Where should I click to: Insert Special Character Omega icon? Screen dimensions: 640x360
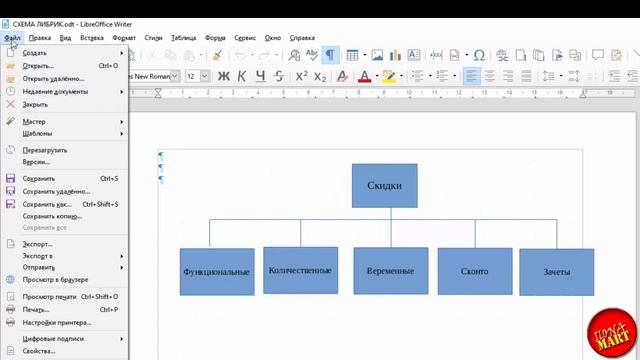(x=480, y=55)
